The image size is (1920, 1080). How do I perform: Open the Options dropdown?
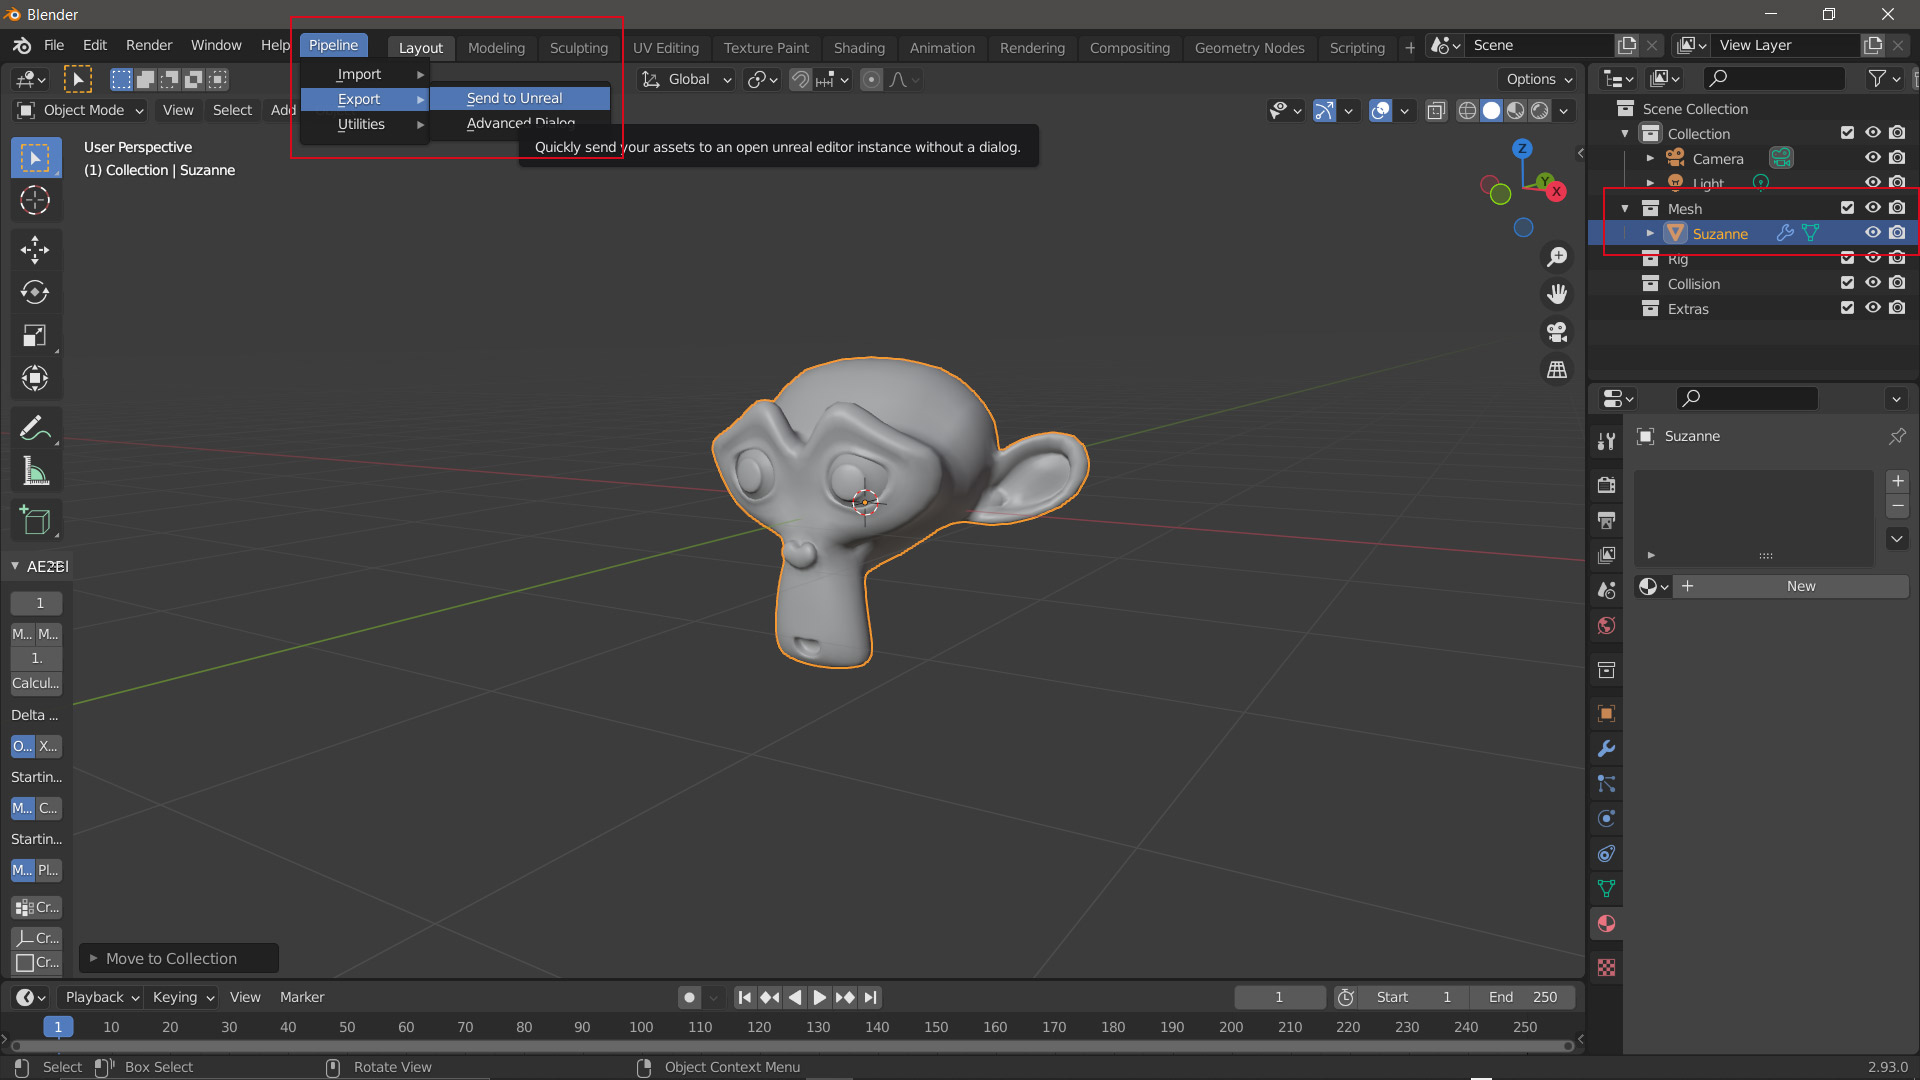(x=1539, y=79)
